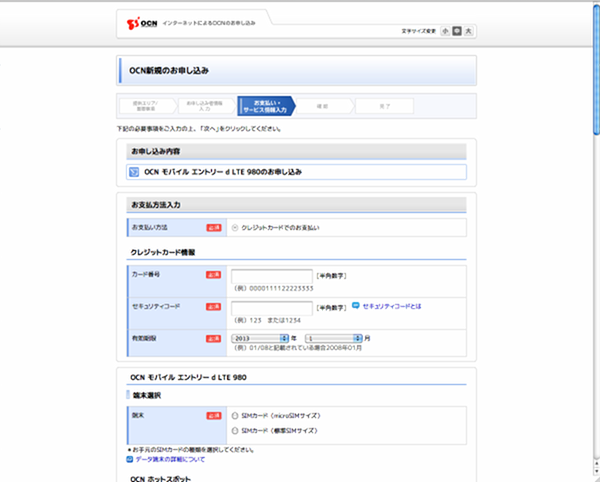Open the expiration year dropdown showing 2013
Screen dimensions: 600x482
(x=260, y=338)
